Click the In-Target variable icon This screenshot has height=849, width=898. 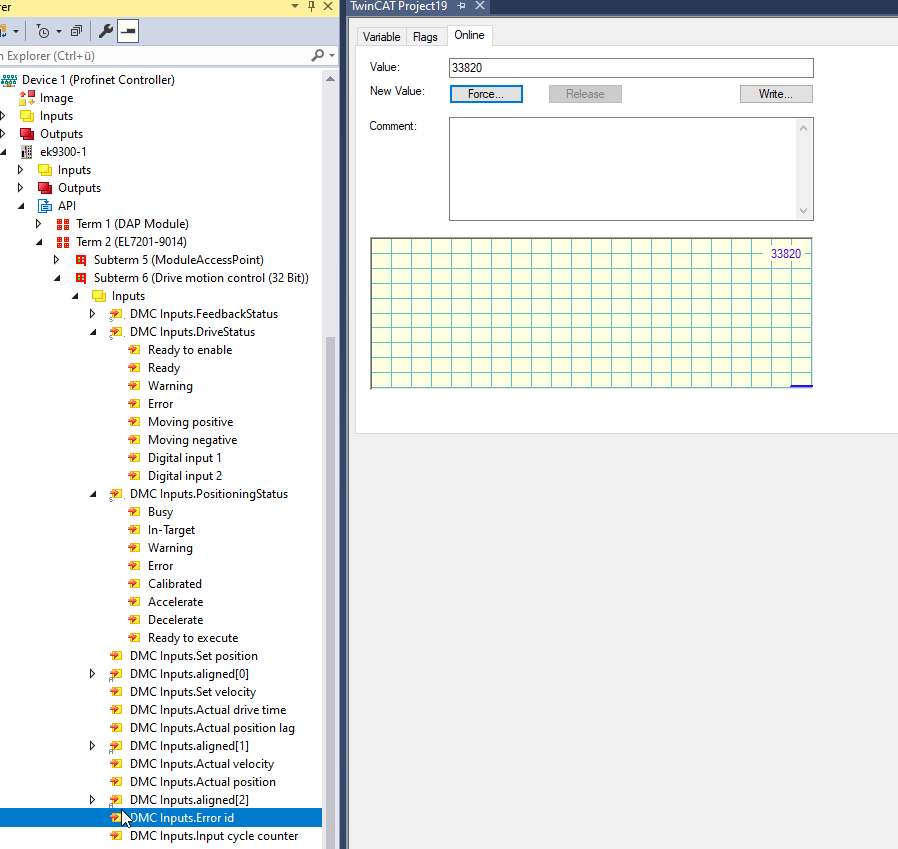pyautogui.click(x=135, y=530)
